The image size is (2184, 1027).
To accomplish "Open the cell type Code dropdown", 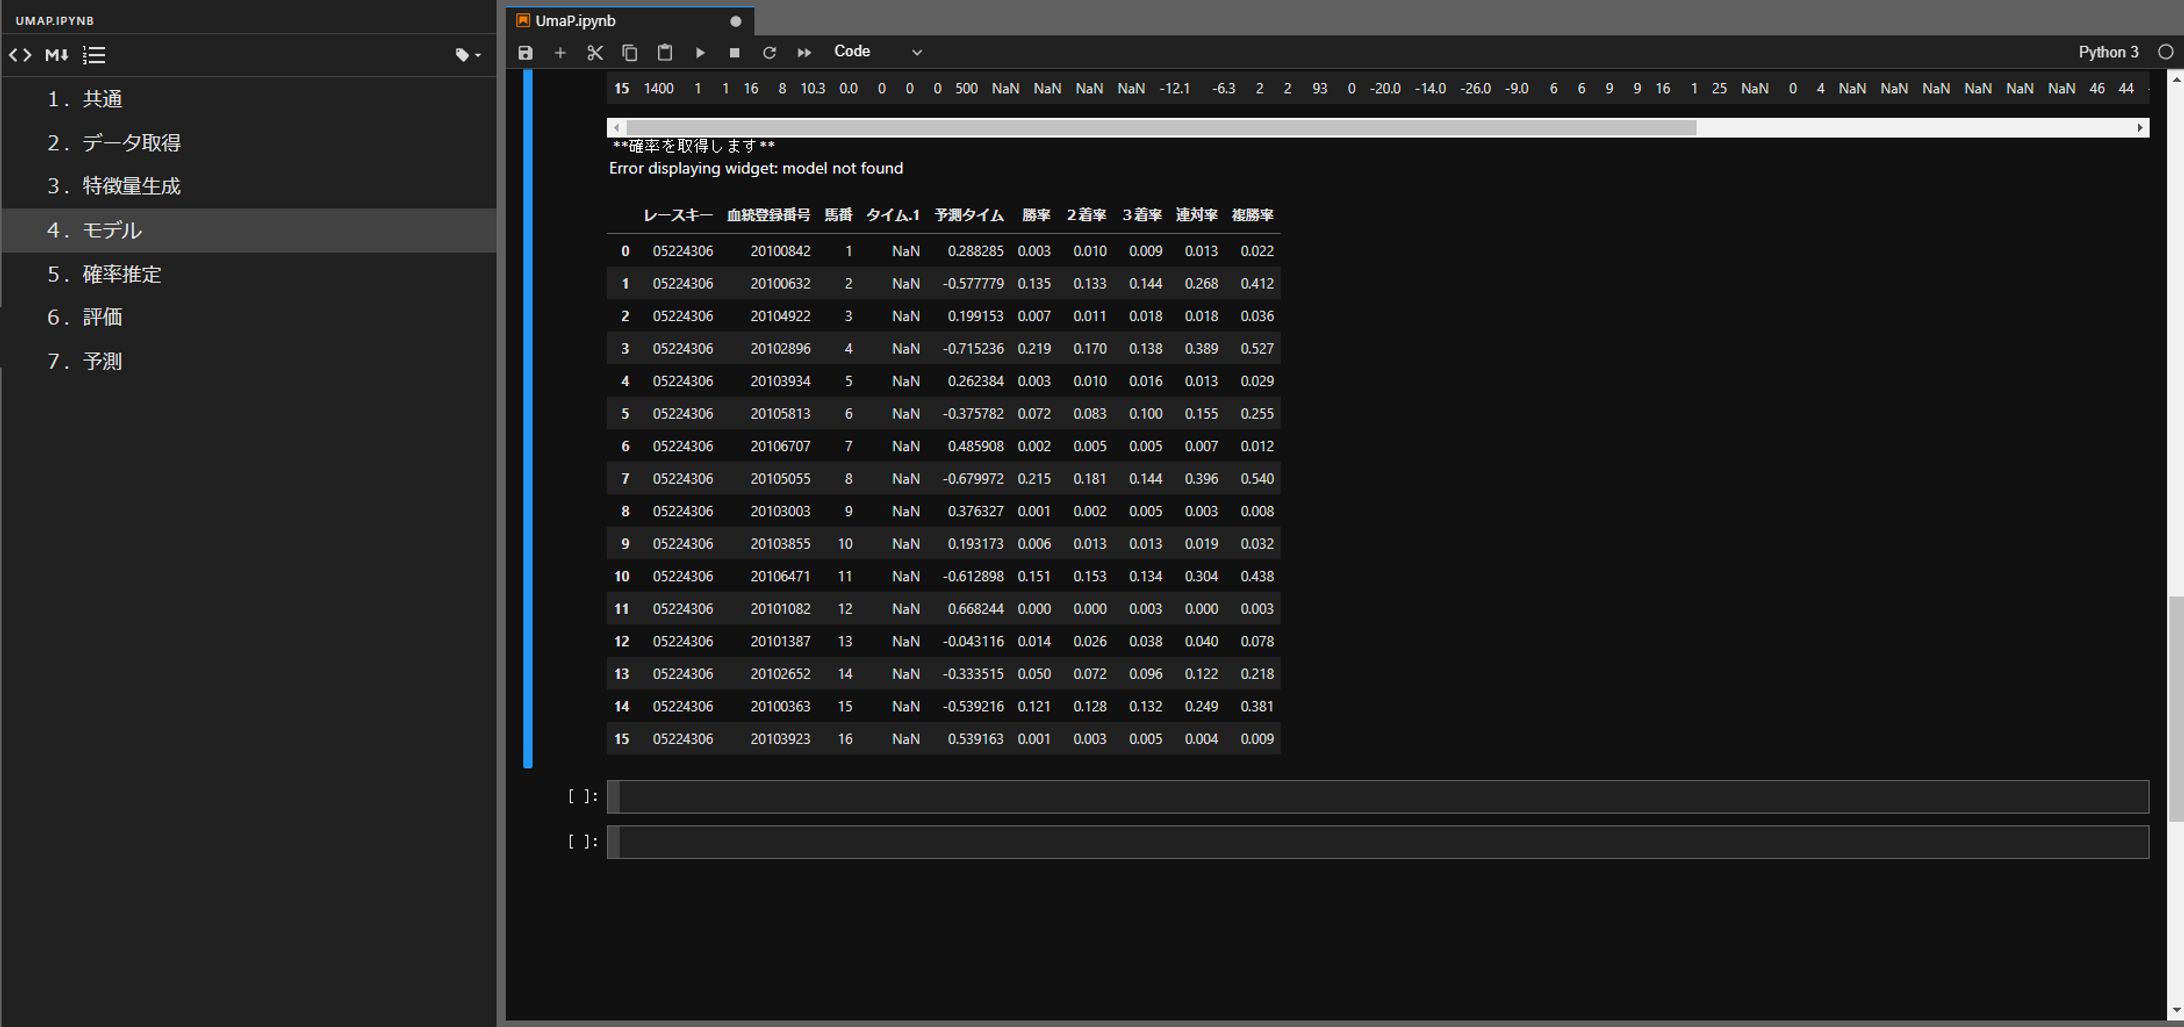I will (x=877, y=52).
